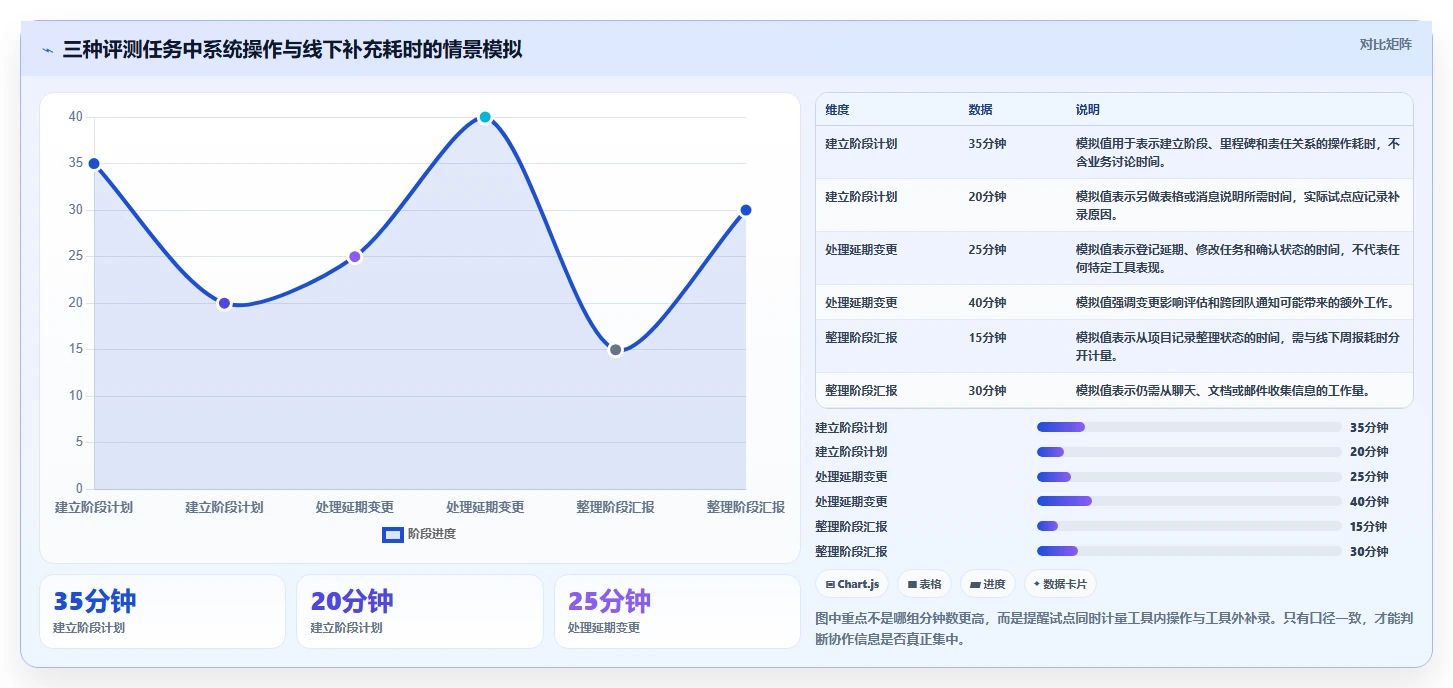Screen dimensions: 1453x688
Task: Select the 进度 chip
Action: click(x=987, y=584)
